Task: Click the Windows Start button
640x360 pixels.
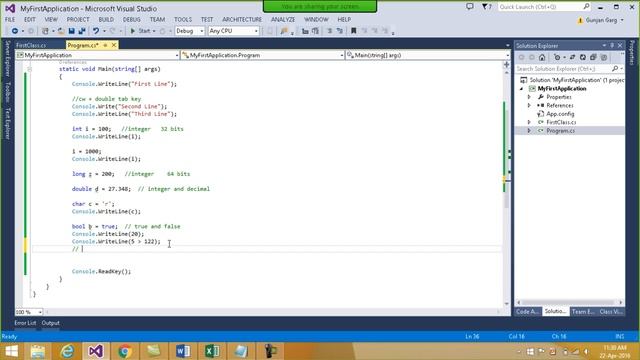Action: click(11, 351)
